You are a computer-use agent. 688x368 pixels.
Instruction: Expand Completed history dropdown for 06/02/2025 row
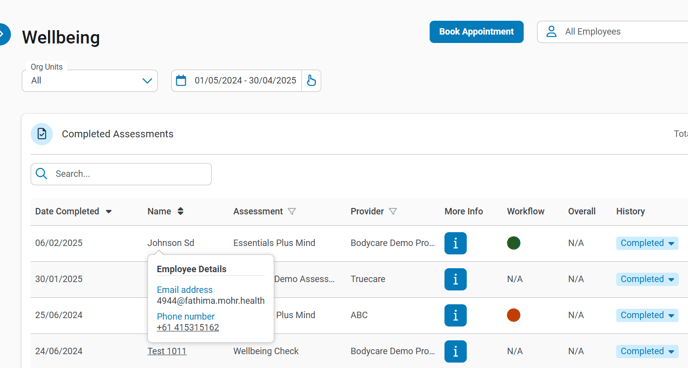tap(647, 243)
